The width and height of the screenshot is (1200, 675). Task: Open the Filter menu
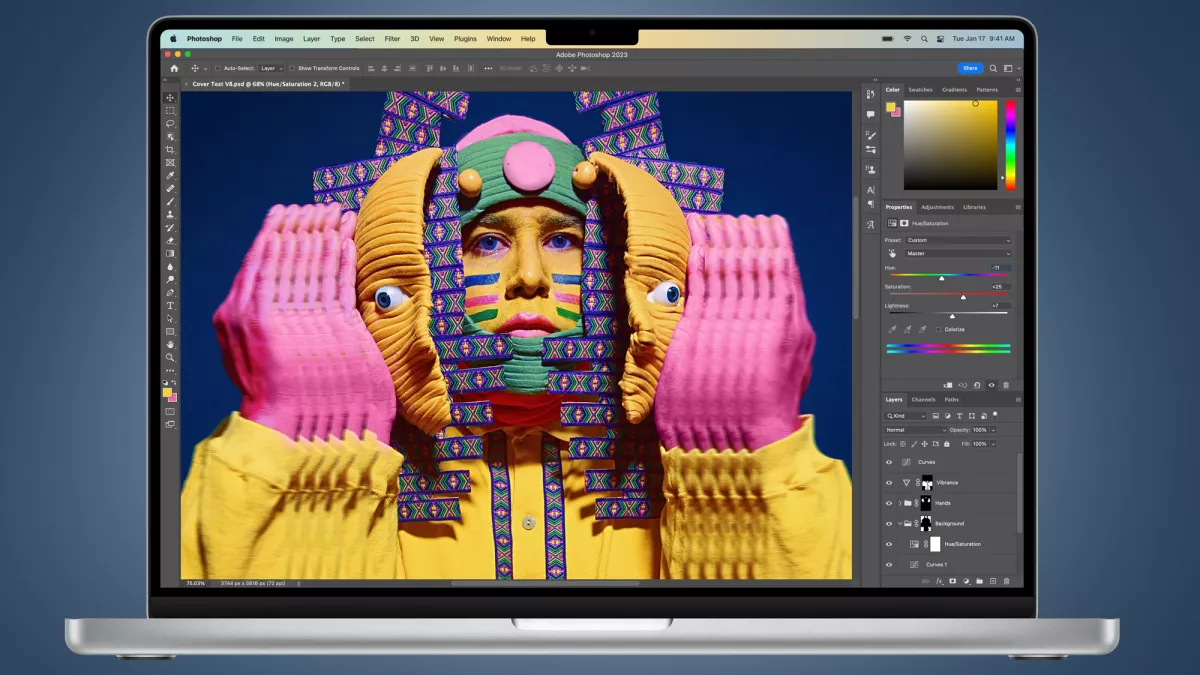coord(392,39)
